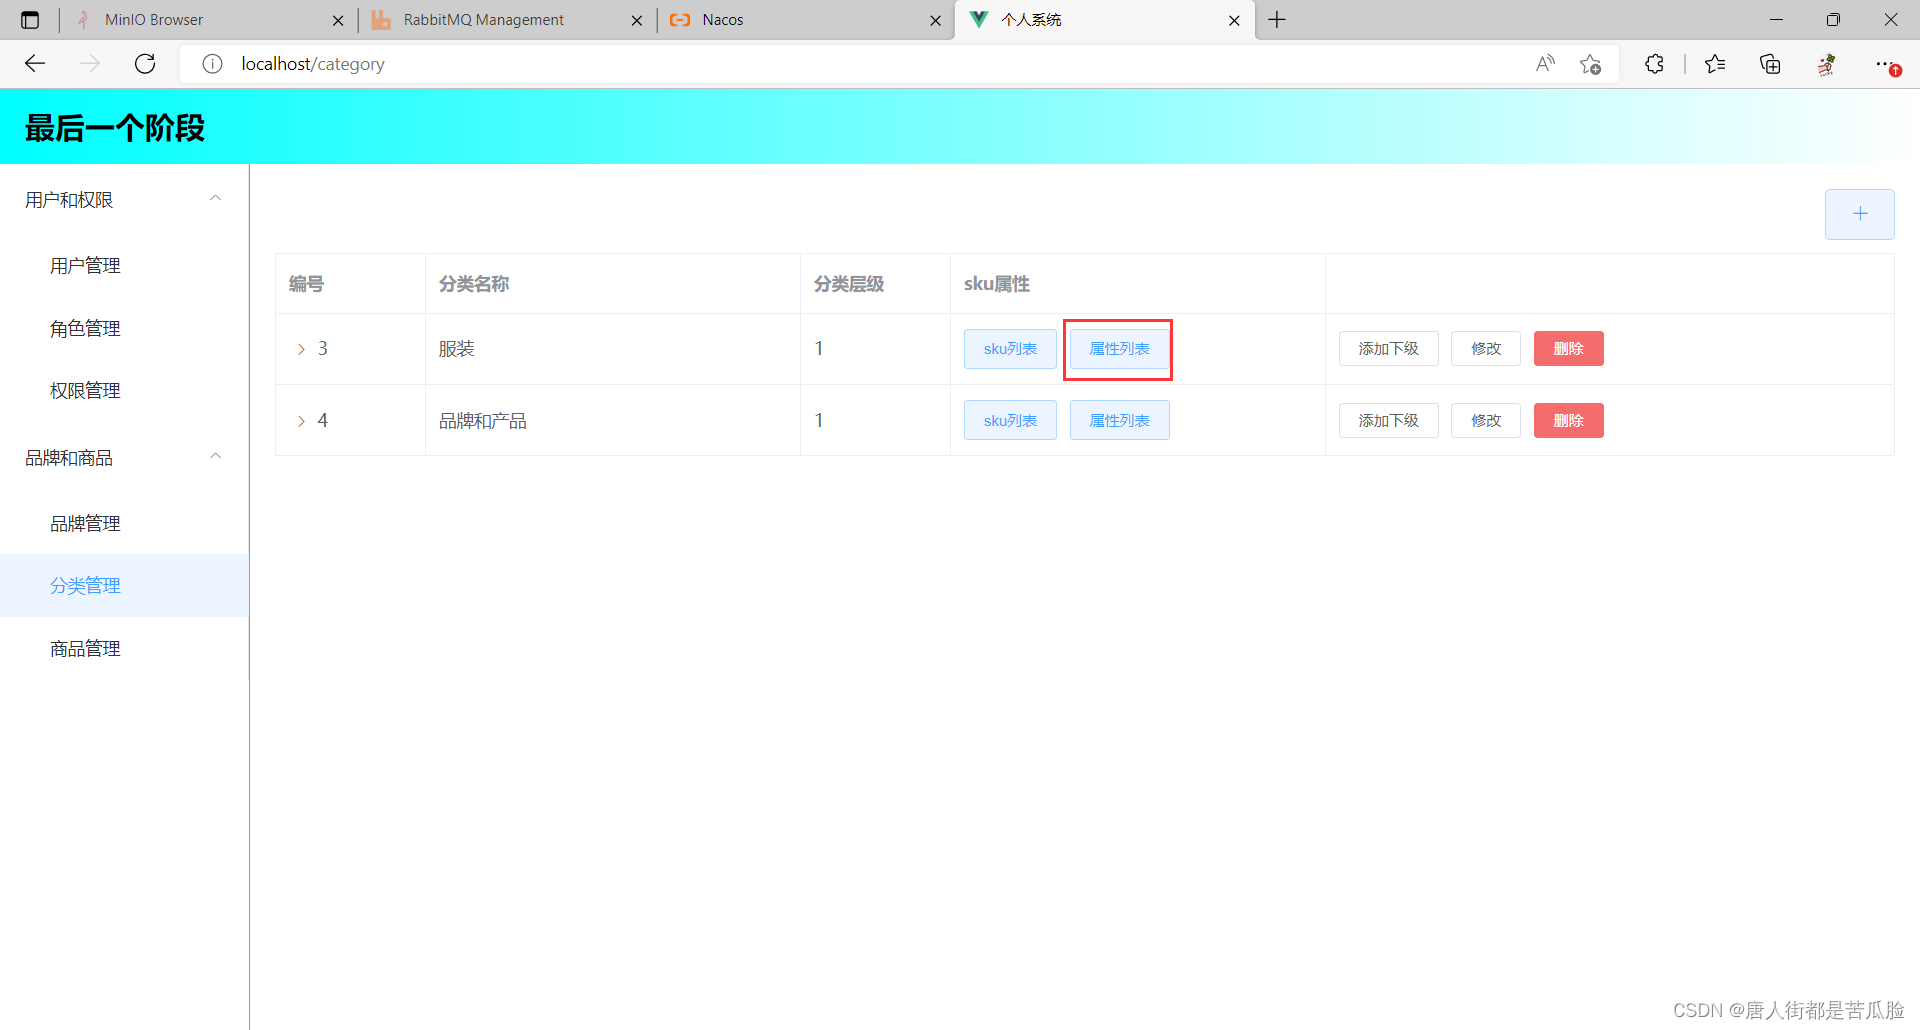Open sku列表 for 品牌和产品
The height and width of the screenshot is (1030, 1920).
pos(1010,421)
